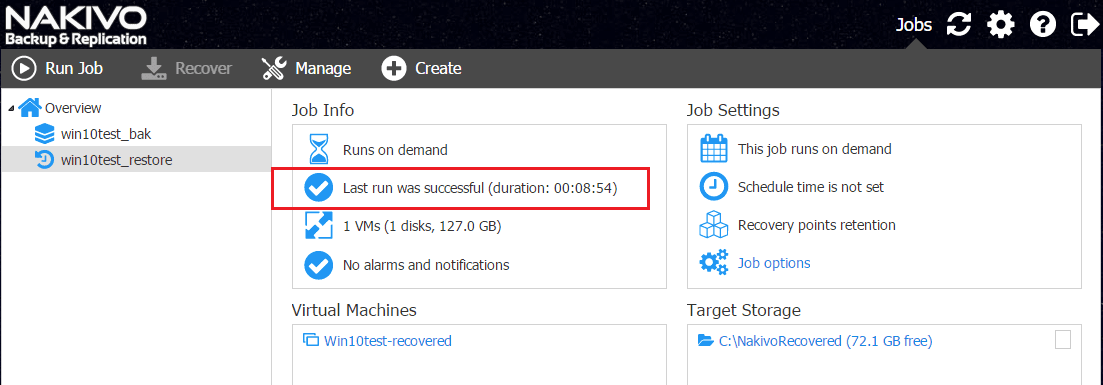Toggle the checkbox beside C:\NakivoRecovered storage

pos(1063,339)
